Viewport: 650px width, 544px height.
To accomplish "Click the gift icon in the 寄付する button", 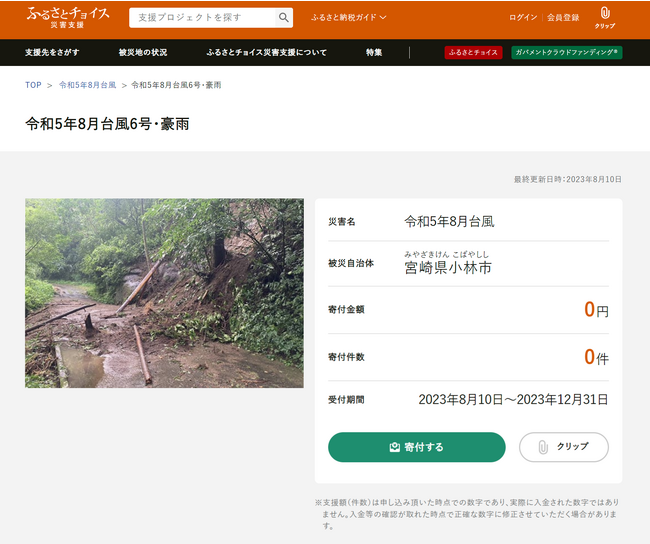I will pyautogui.click(x=394, y=447).
